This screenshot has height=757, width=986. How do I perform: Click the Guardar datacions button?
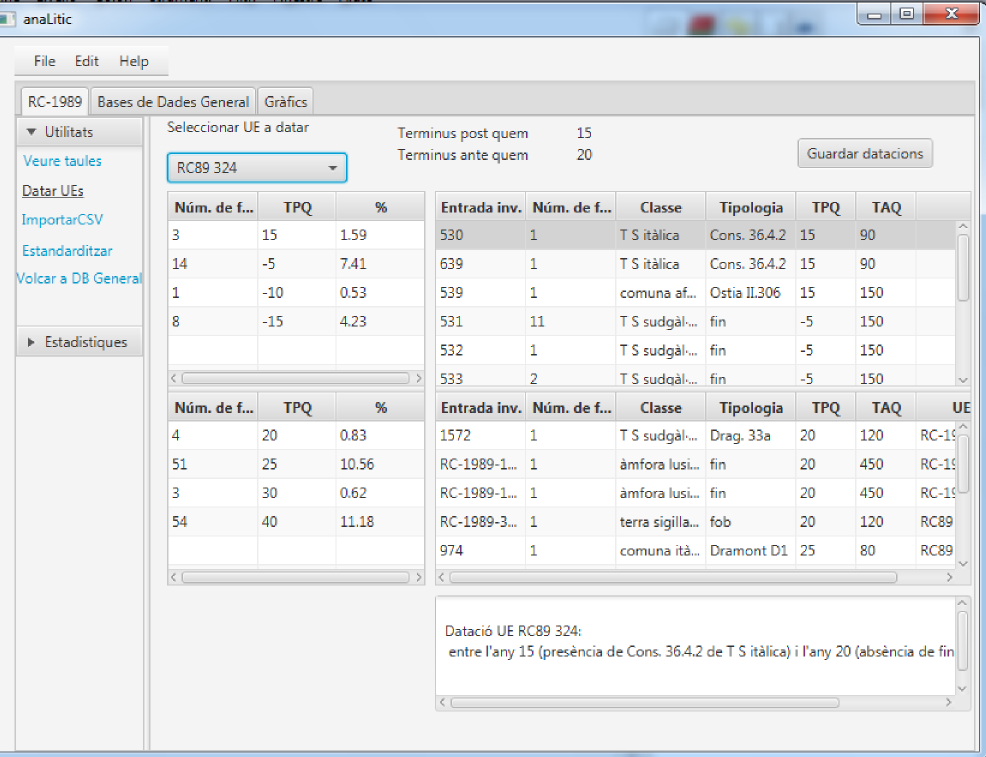[865, 154]
